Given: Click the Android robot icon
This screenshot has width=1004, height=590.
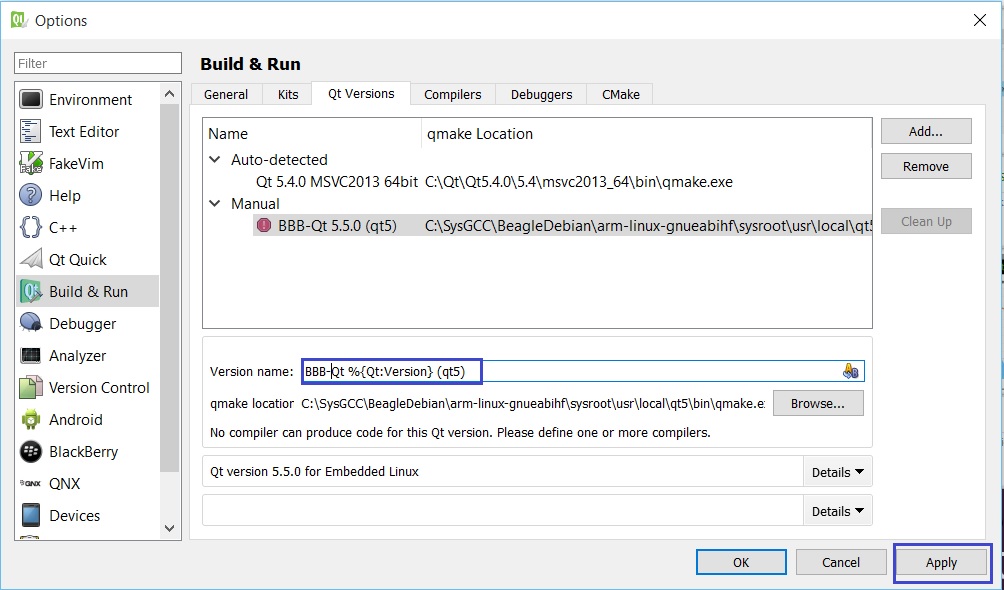Looking at the screenshot, I should tap(31, 420).
